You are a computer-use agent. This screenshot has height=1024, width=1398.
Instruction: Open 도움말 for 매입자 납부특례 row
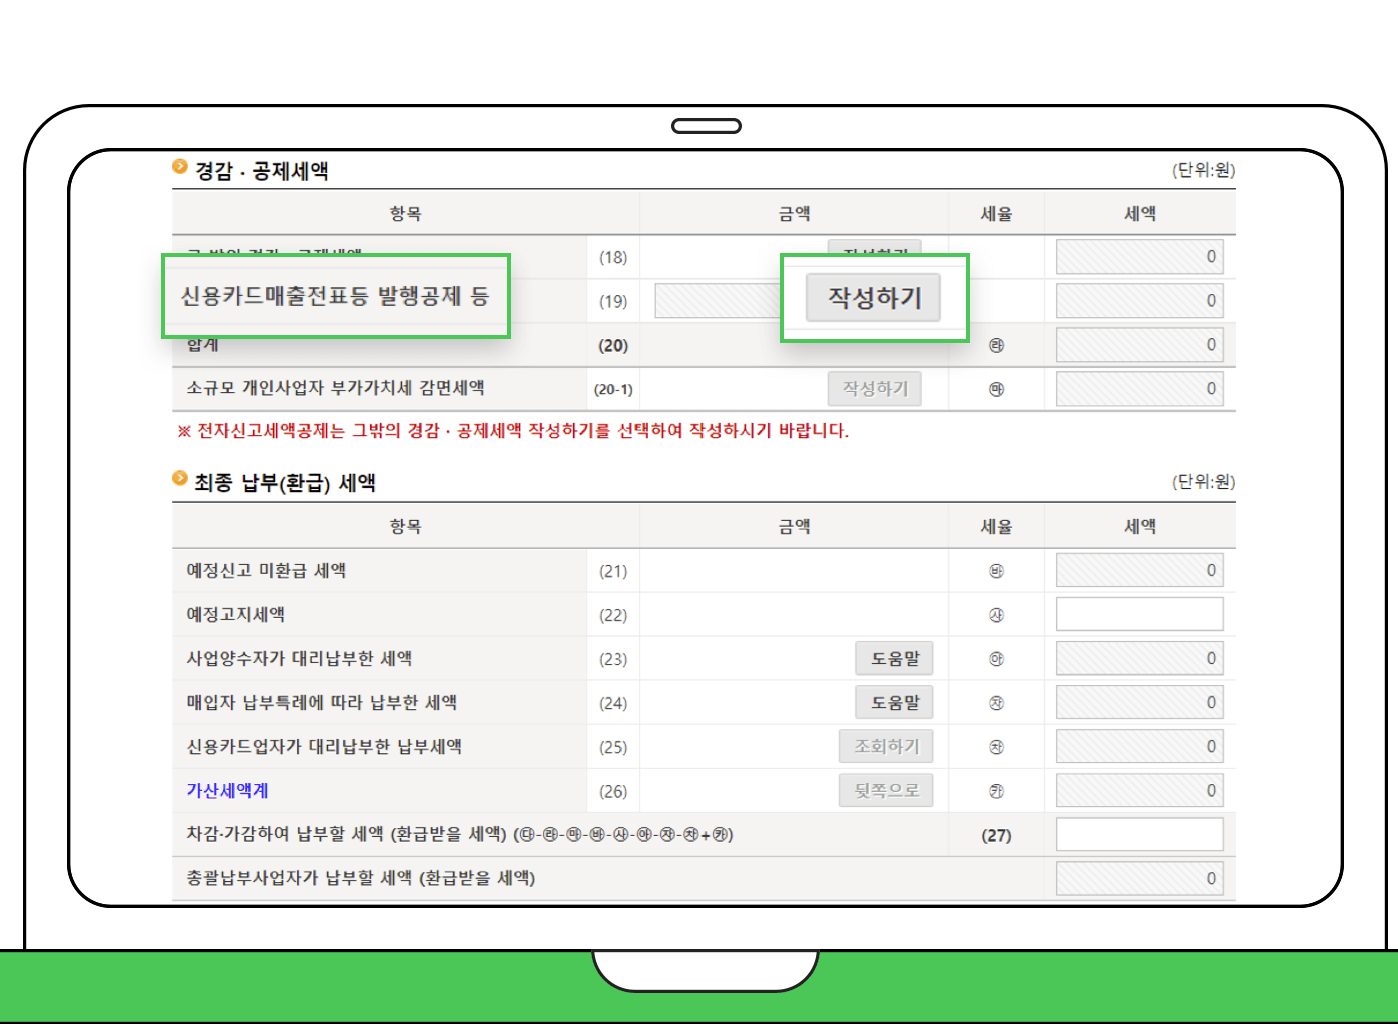(893, 702)
